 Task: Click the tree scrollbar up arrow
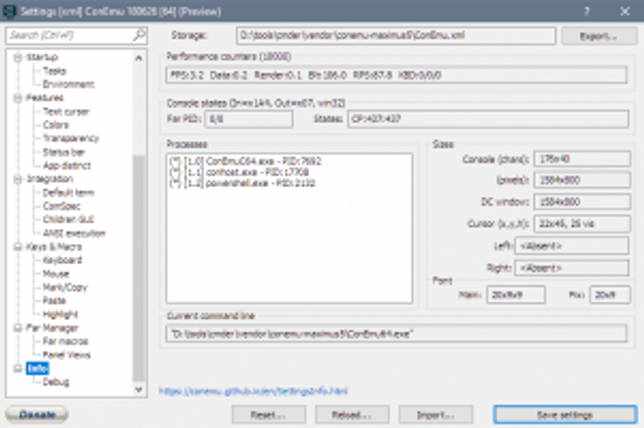pyautogui.click(x=139, y=59)
